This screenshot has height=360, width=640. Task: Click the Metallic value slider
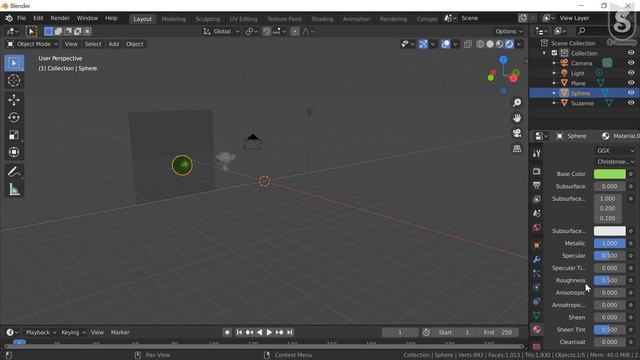click(x=609, y=243)
